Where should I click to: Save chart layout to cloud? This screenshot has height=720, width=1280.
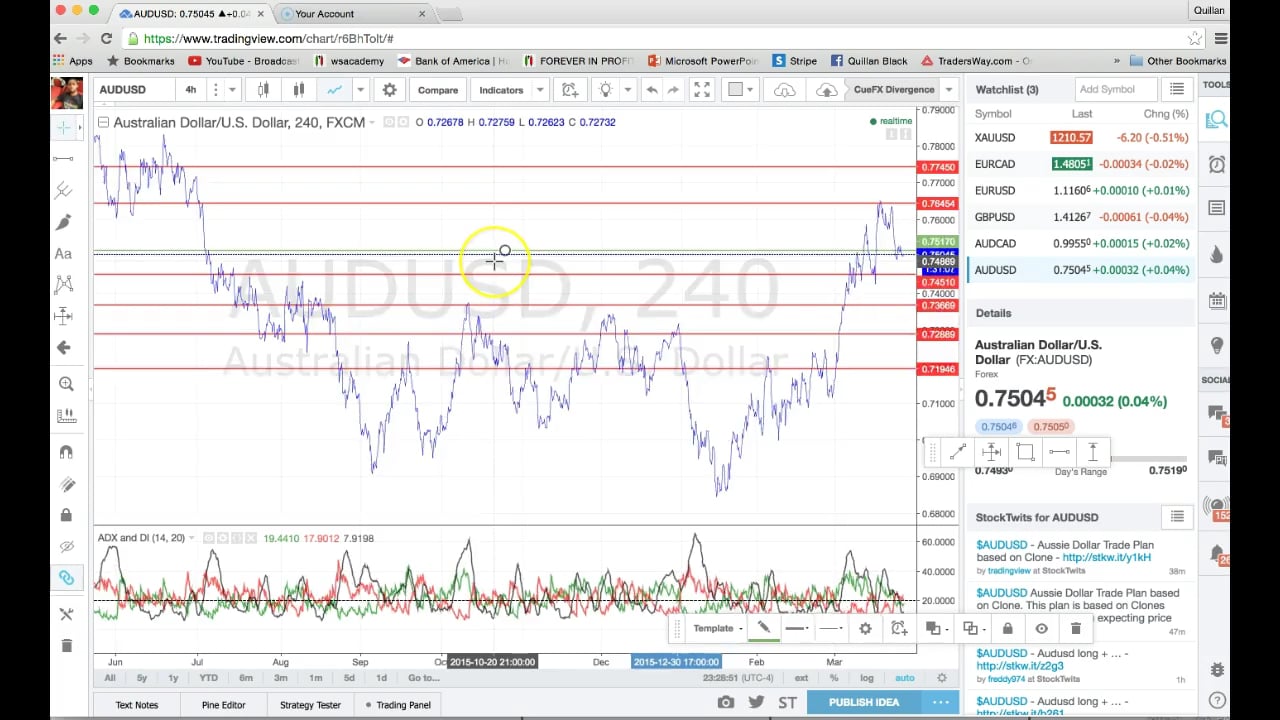click(826, 90)
